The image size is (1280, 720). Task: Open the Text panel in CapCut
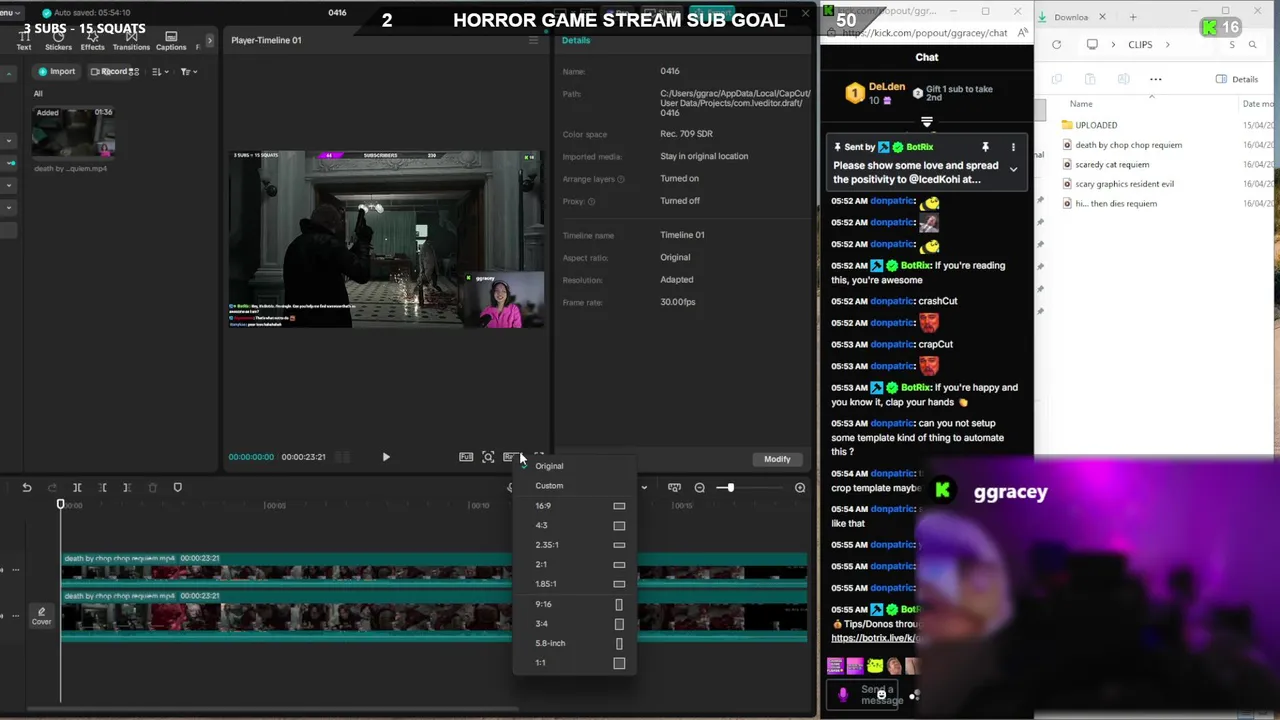(23, 41)
